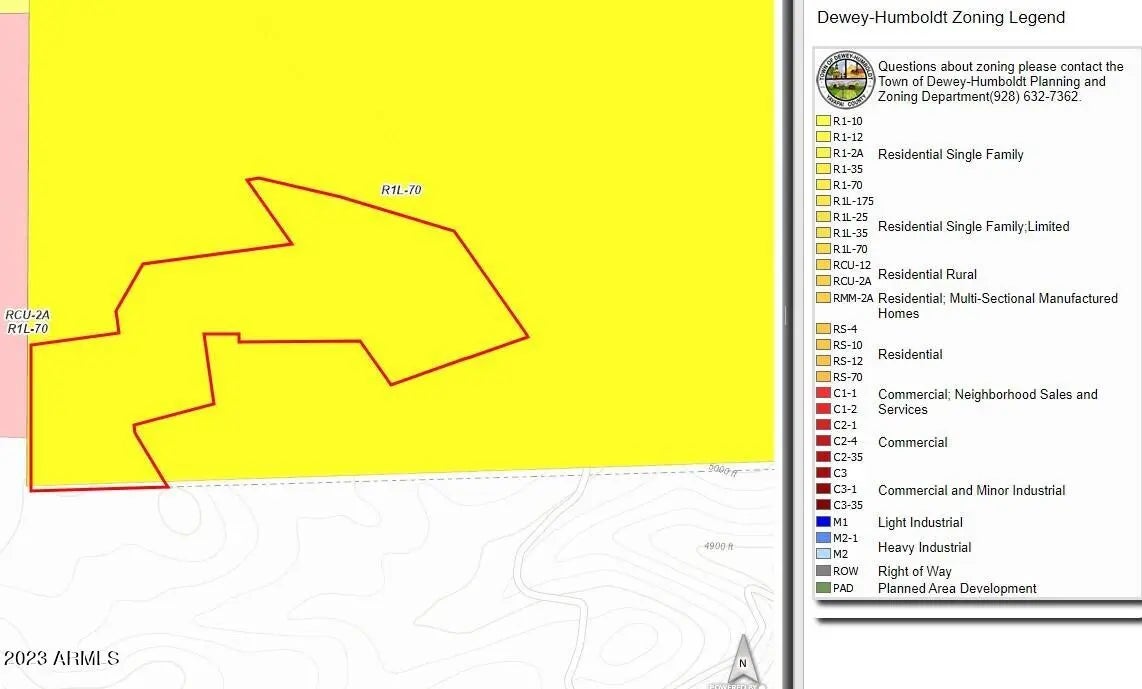The width and height of the screenshot is (1142, 689).
Task: Select the light blue M2 legend swatch
Action: coord(823,554)
